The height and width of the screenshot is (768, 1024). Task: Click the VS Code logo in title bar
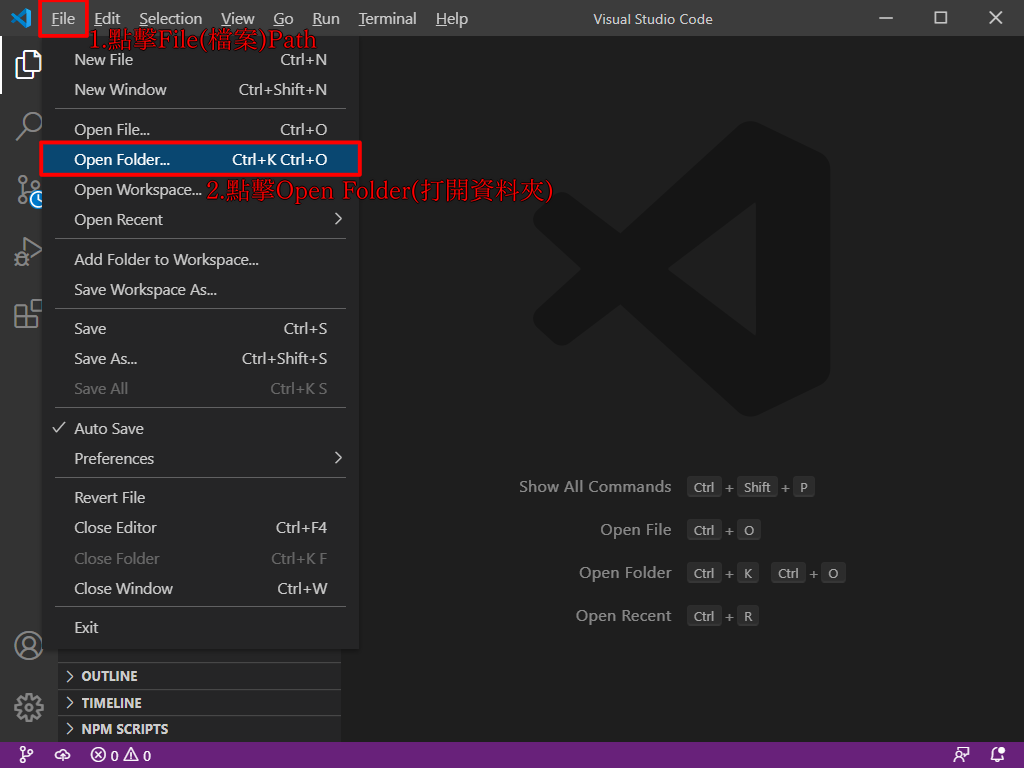click(x=21, y=18)
